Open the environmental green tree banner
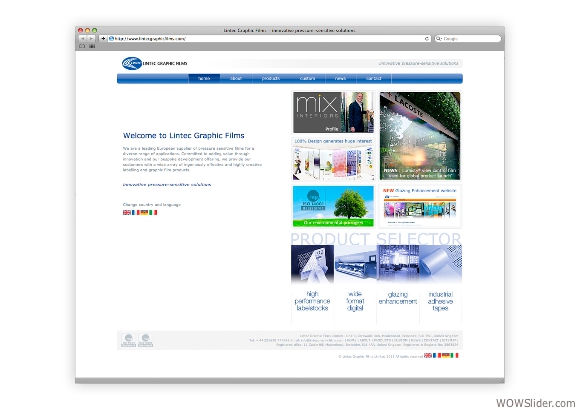 (333, 206)
